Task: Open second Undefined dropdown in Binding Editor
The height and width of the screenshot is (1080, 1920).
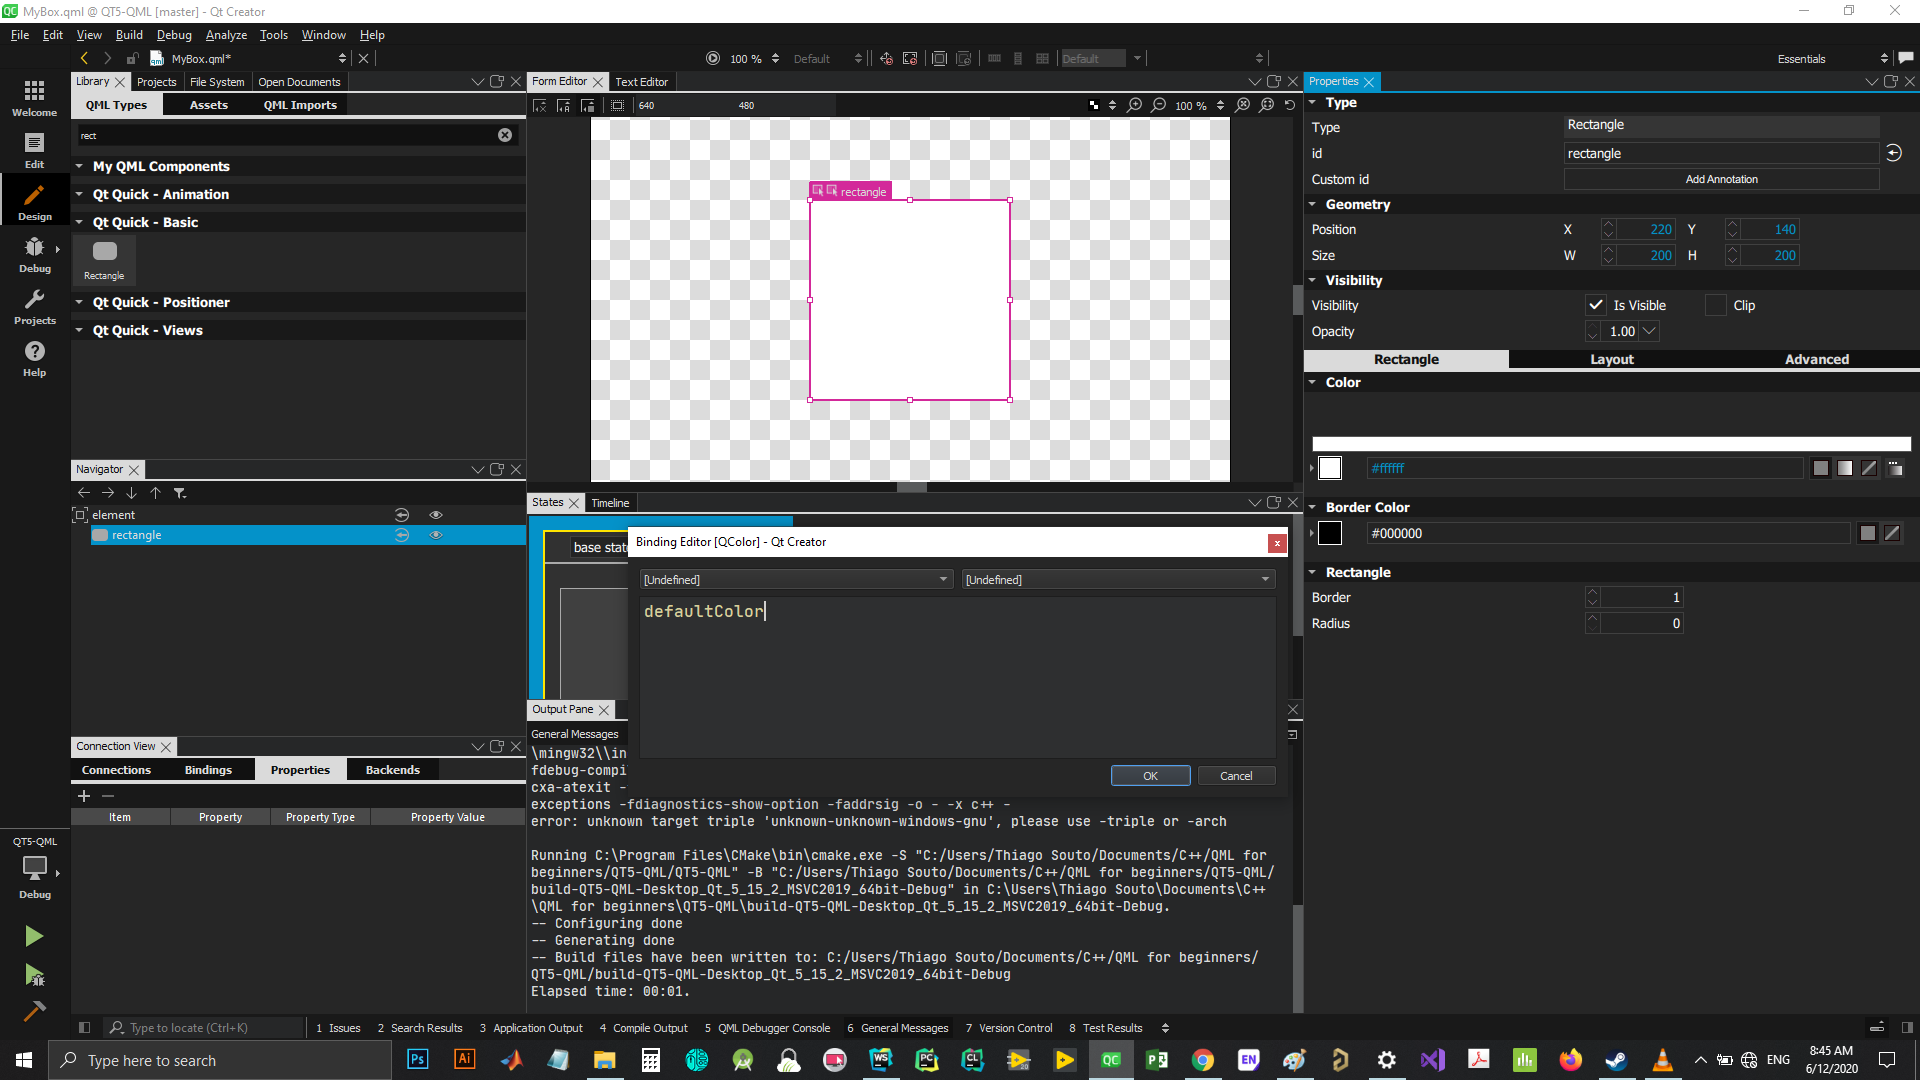Action: point(1118,579)
